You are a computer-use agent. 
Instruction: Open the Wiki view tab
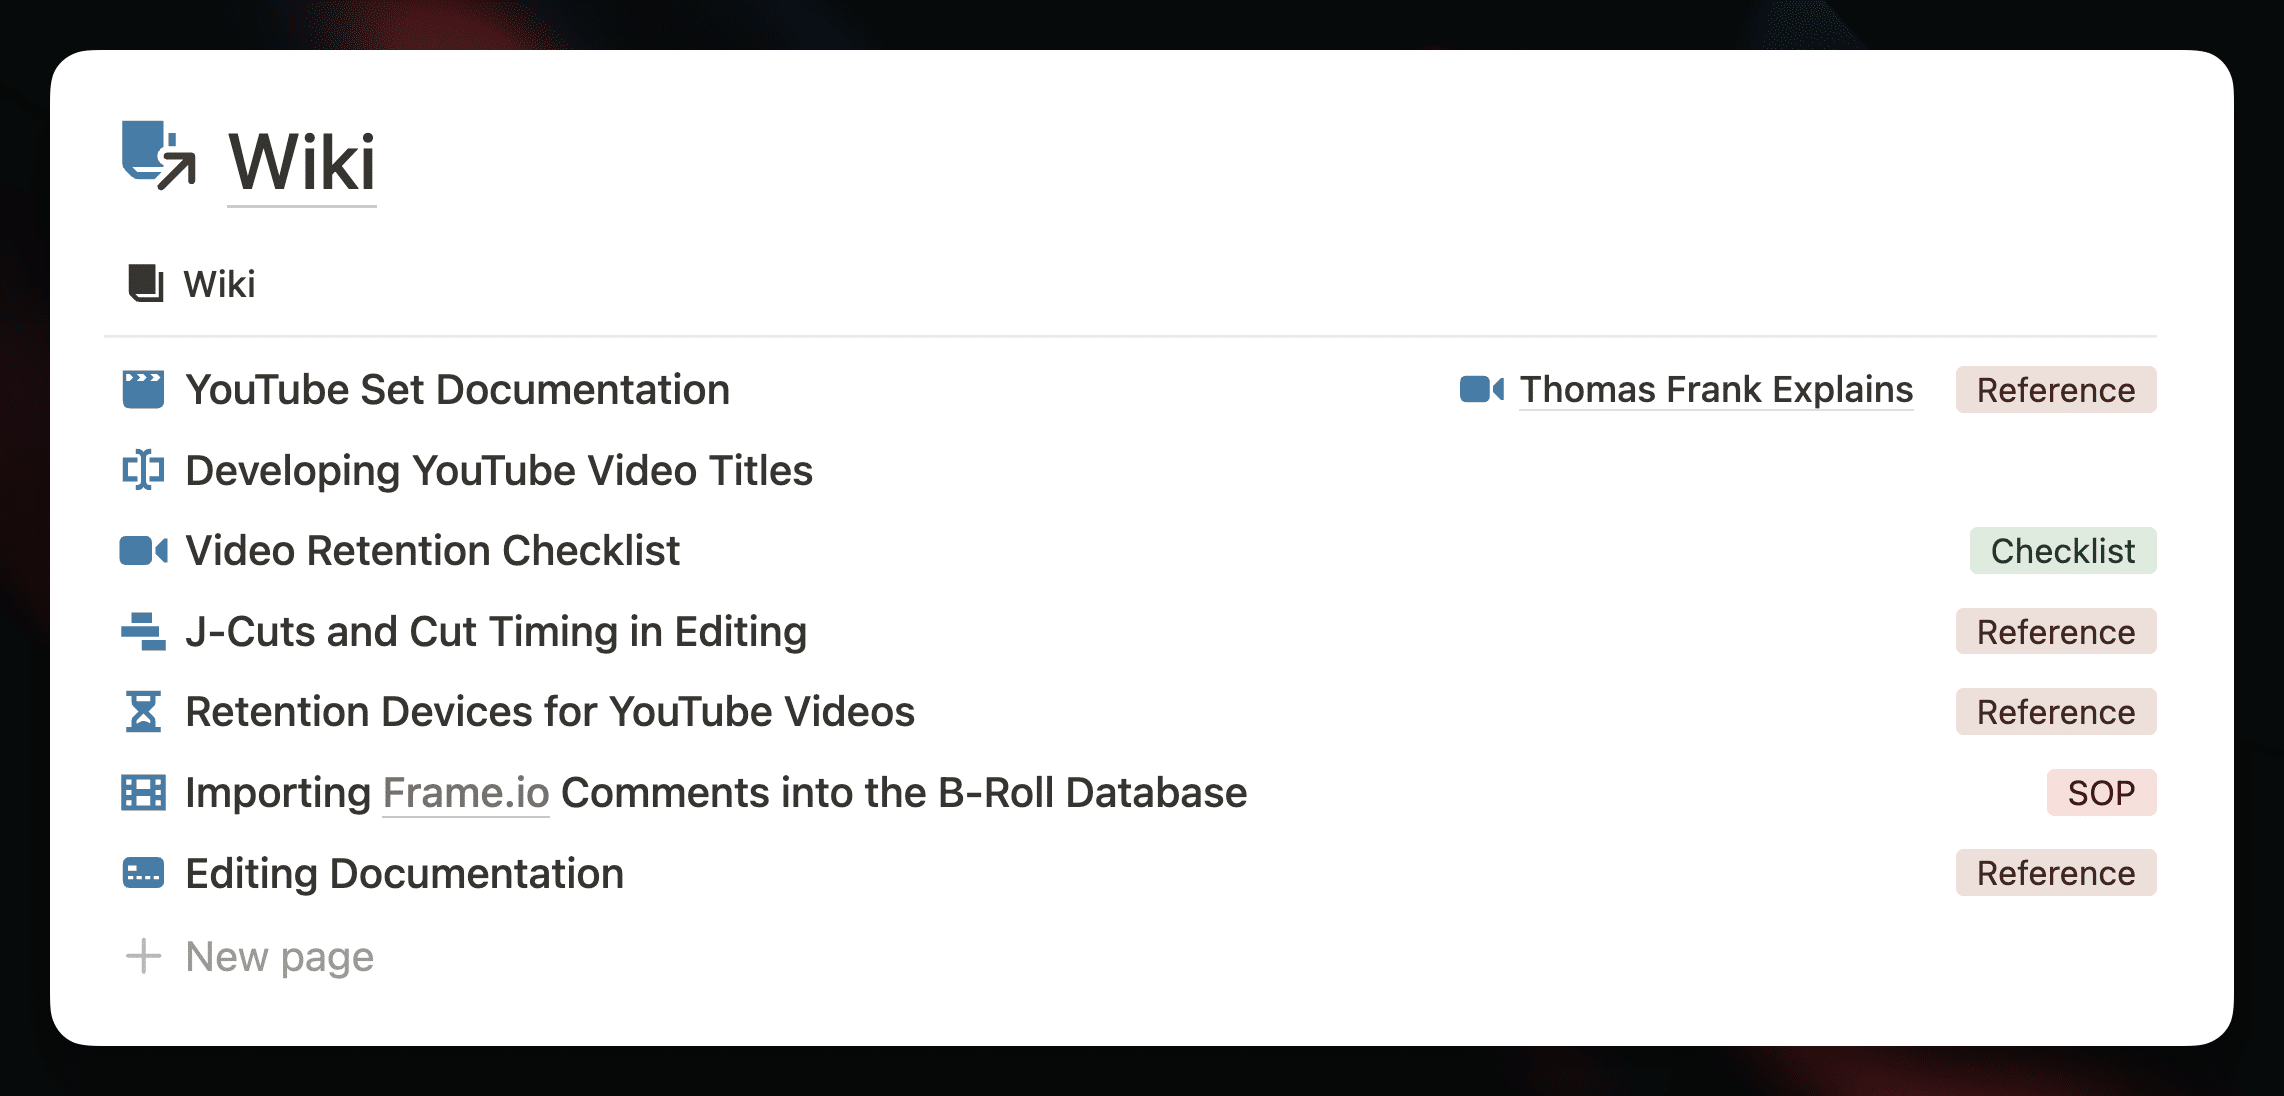point(191,284)
